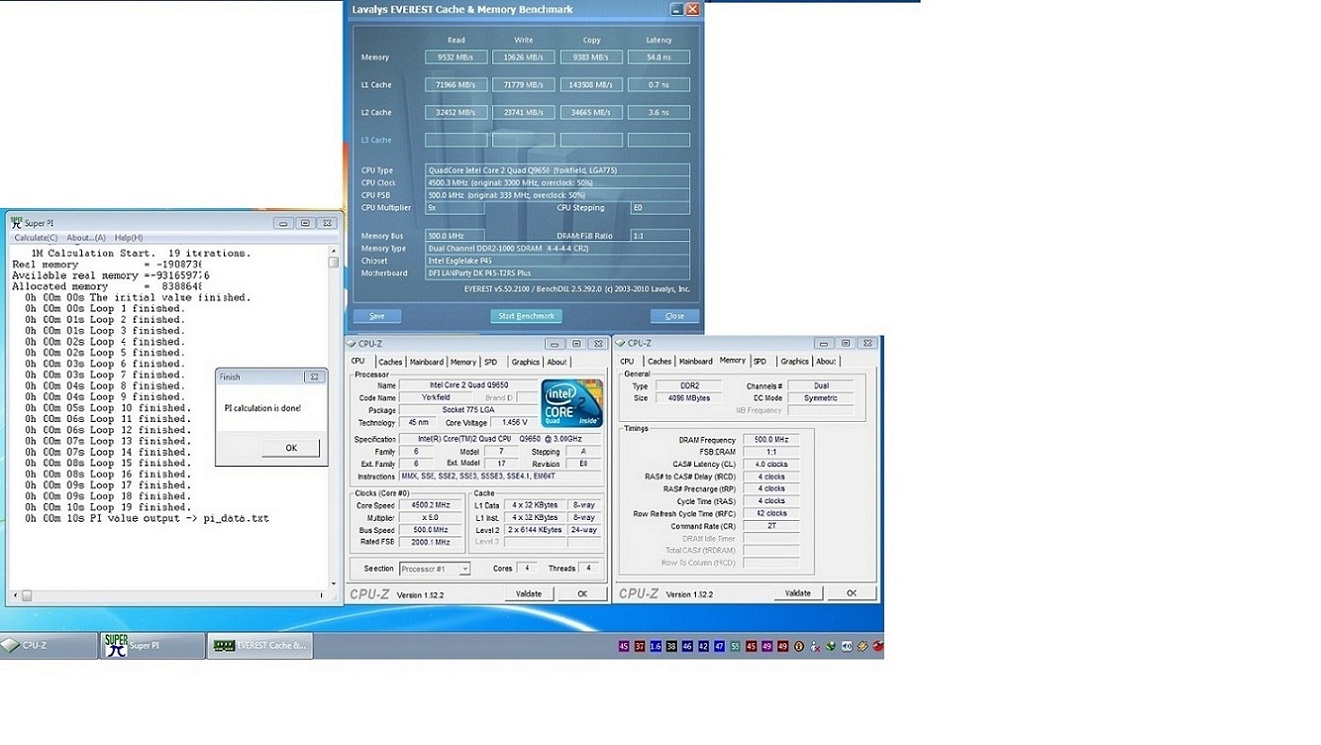
Task: Switch to Super PI taskbar button
Action: click(x=153, y=646)
